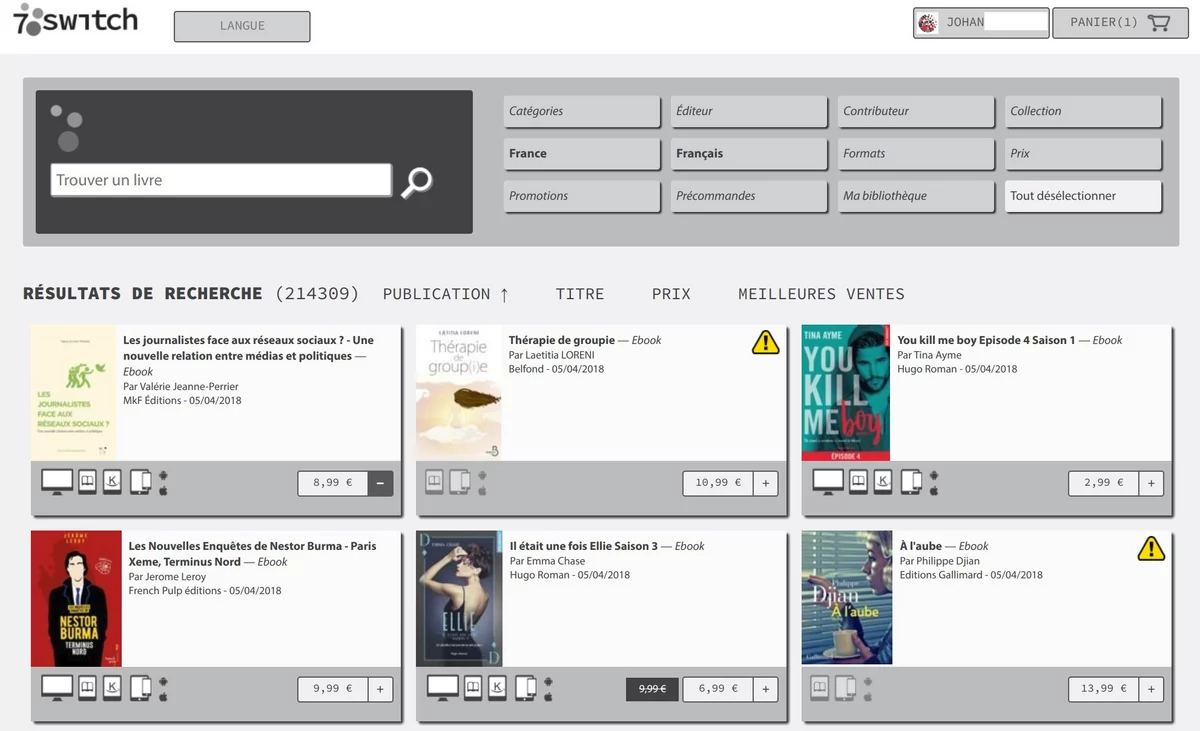
Task: Click the 6,99 € discounted price button
Action: 718,689
